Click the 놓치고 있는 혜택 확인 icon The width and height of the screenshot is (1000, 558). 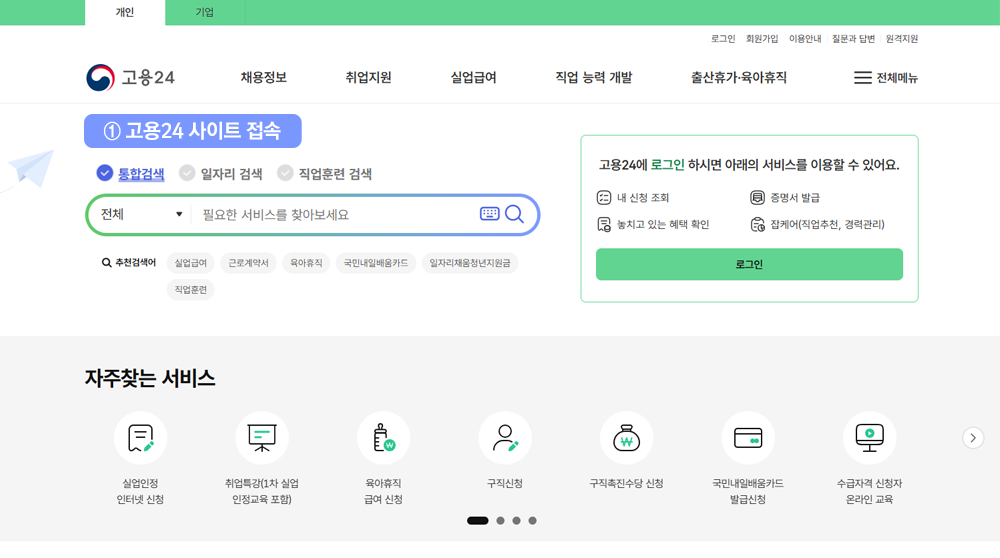tap(604, 224)
